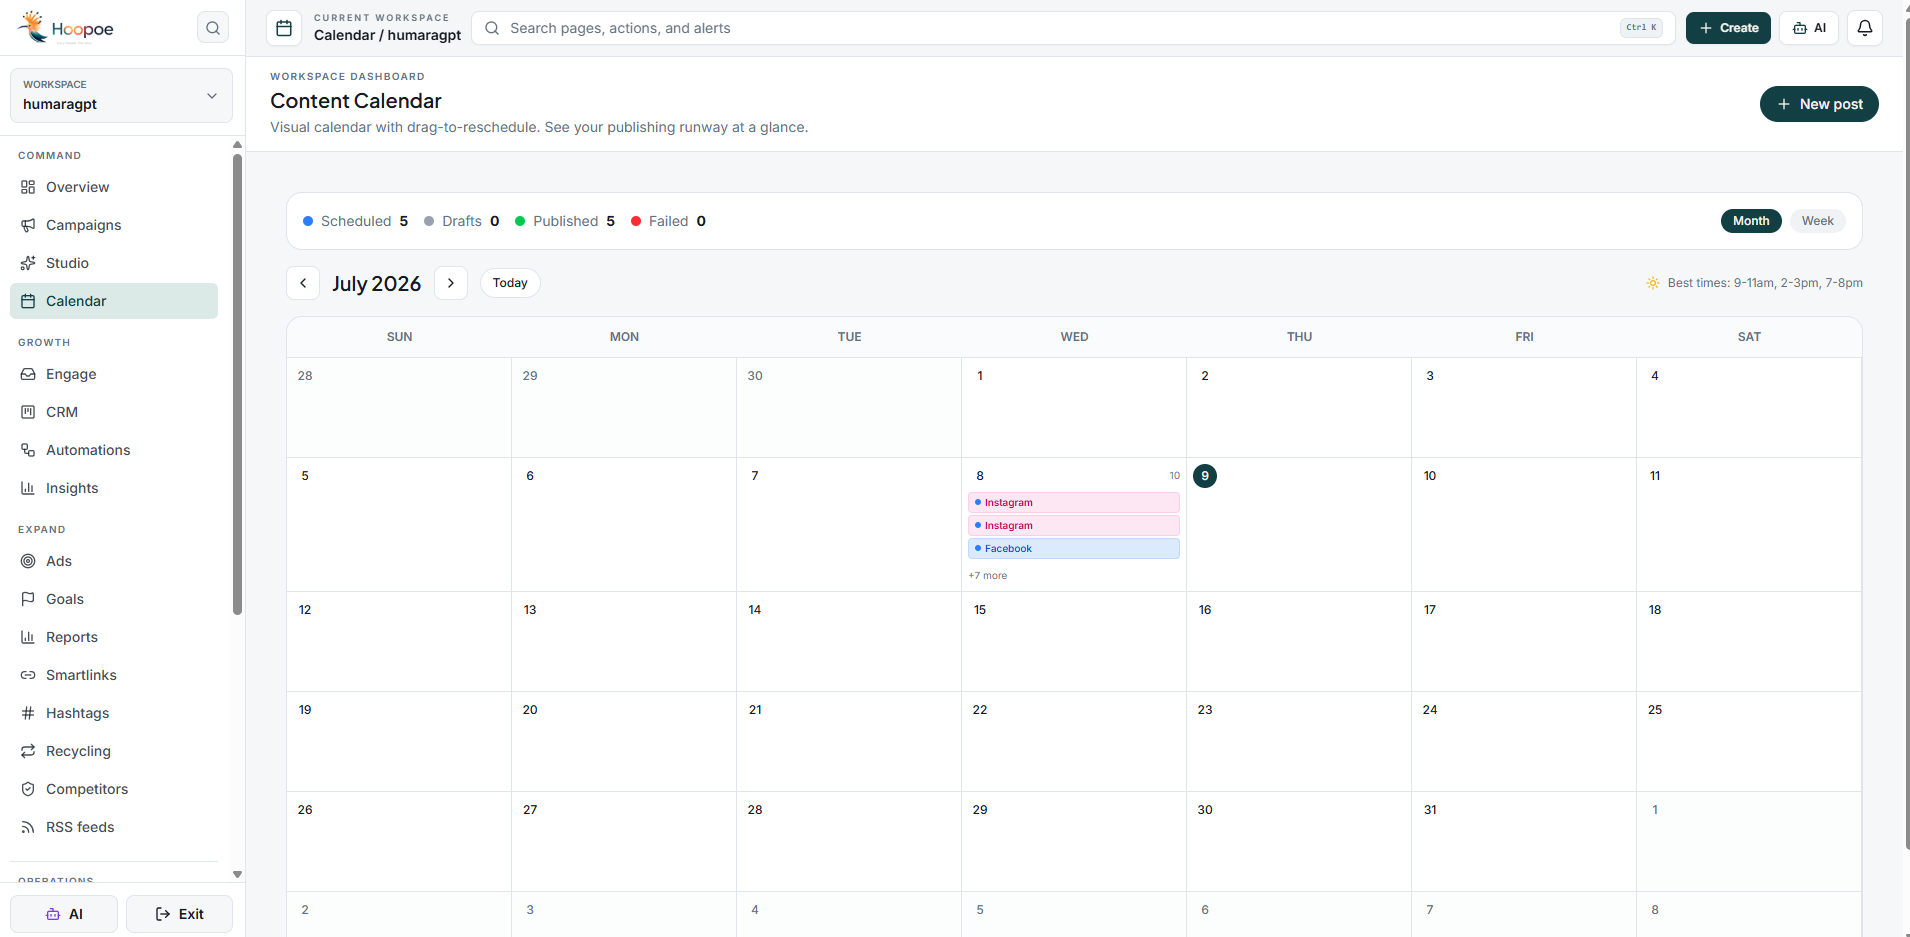Click the sidebar vertical scrollbar

tap(237, 385)
